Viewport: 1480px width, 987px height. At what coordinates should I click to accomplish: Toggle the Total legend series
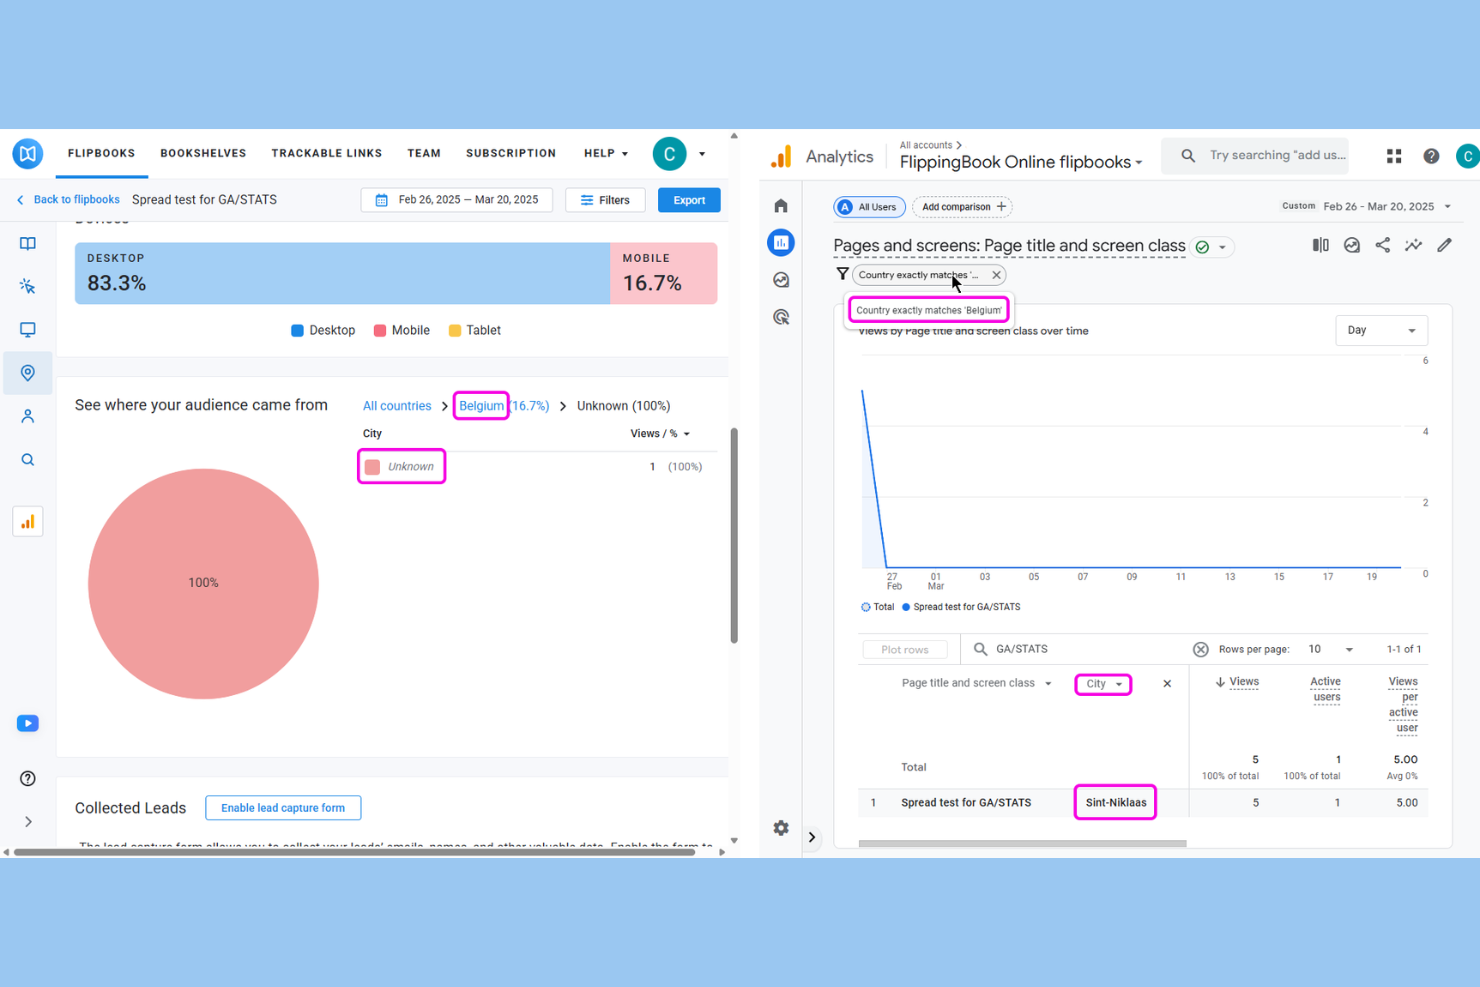pyautogui.click(x=878, y=607)
